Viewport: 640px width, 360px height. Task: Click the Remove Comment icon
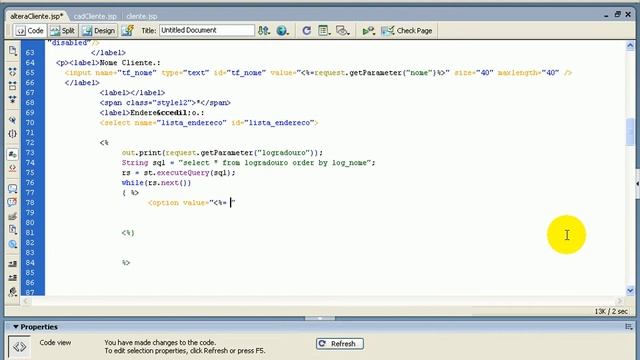point(13,202)
